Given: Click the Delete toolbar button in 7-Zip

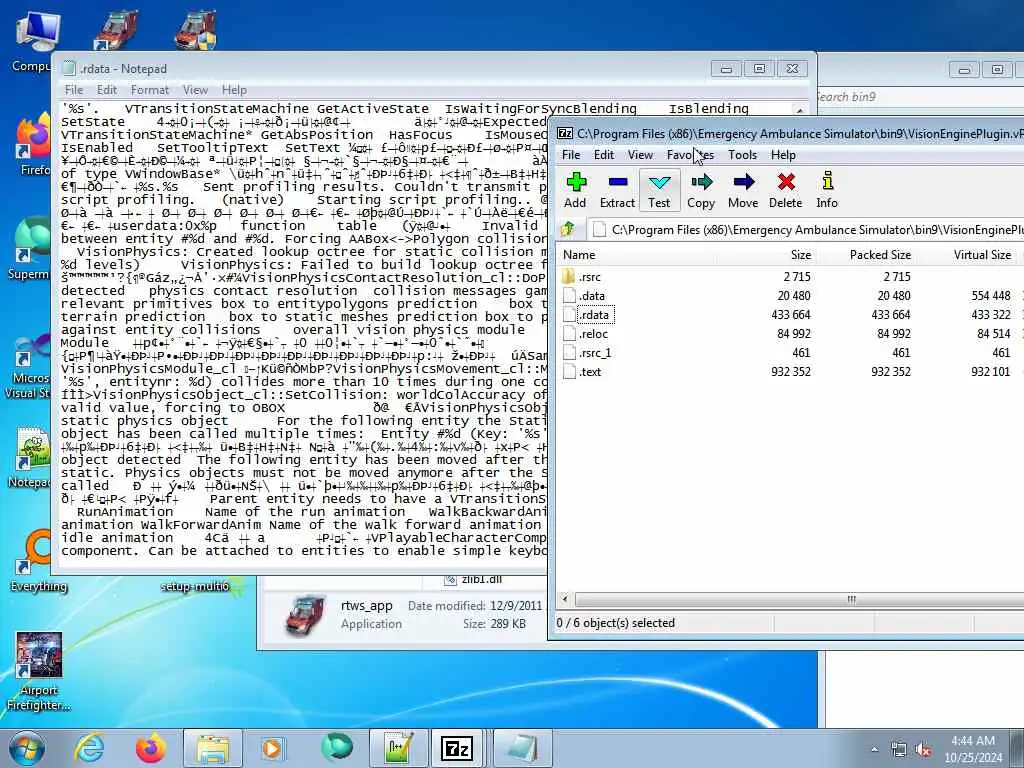Looking at the screenshot, I should click(786, 190).
